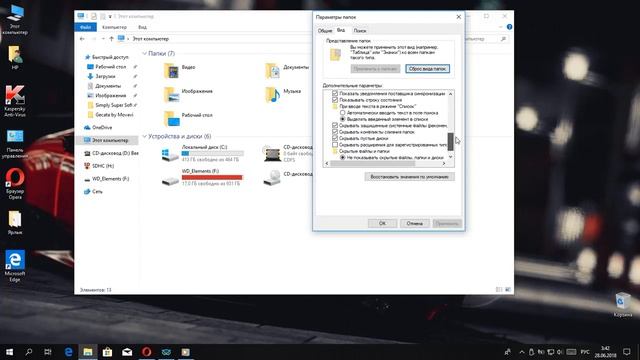
Task: Select Локальный диск (C:) drive icon
Action: [x=170, y=155]
